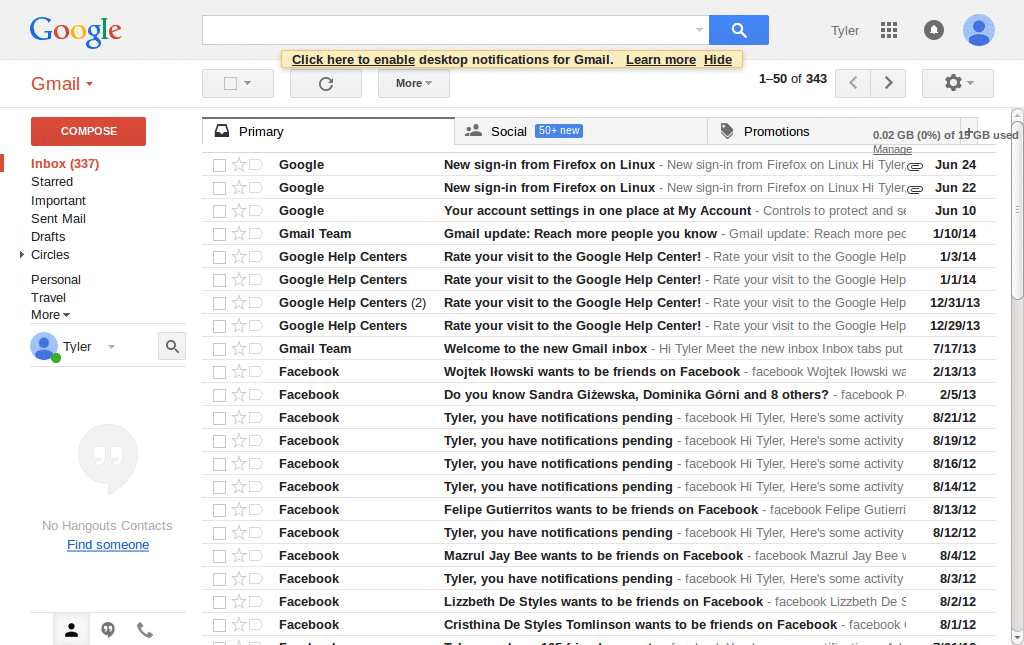The image size is (1024, 645).
Task: Show search options arrow in search box
Action: pyautogui.click(x=699, y=30)
